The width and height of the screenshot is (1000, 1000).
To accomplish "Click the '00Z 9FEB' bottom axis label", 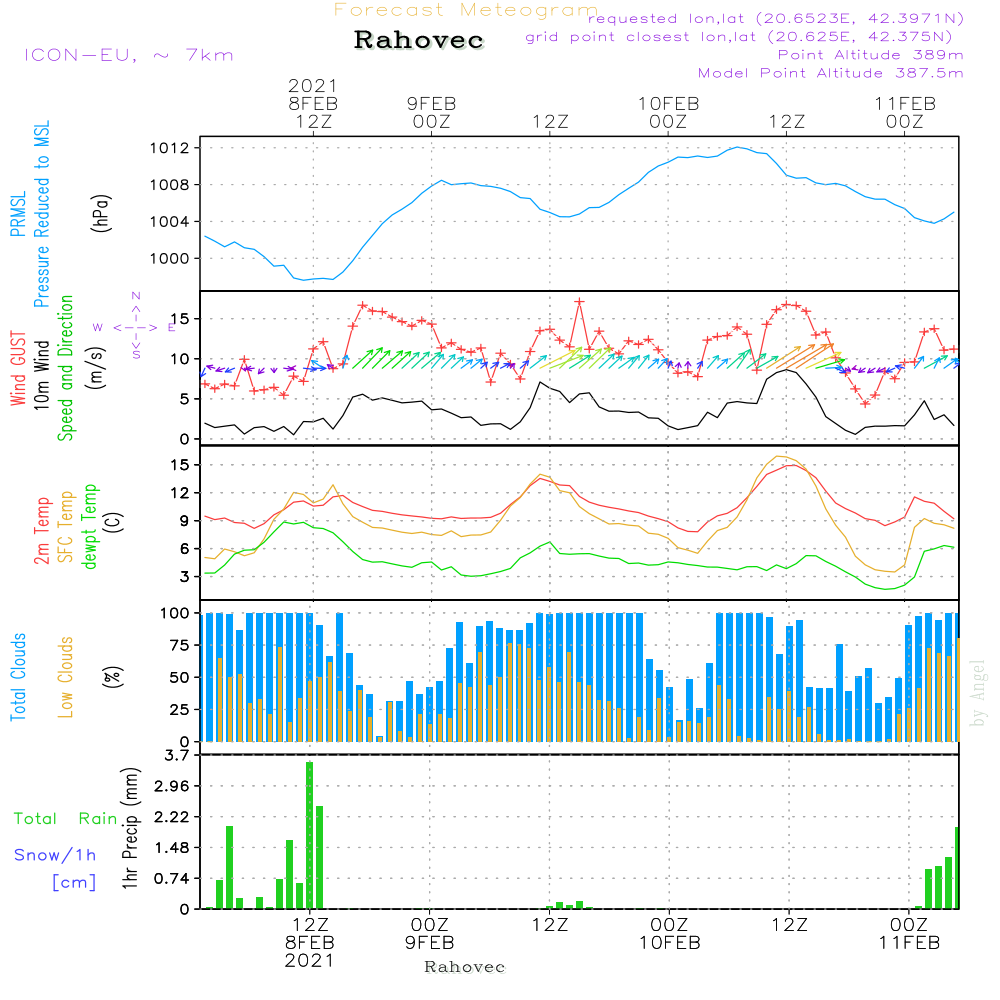I will 430,934.
